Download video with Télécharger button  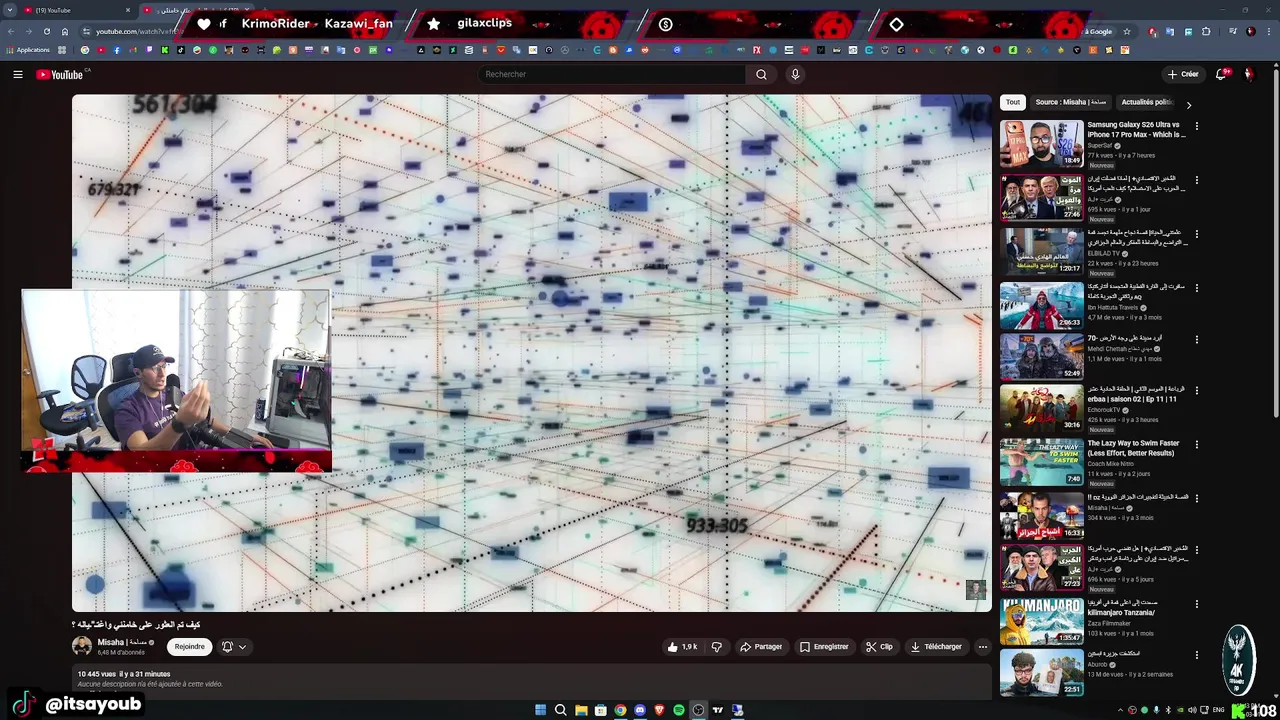936,647
